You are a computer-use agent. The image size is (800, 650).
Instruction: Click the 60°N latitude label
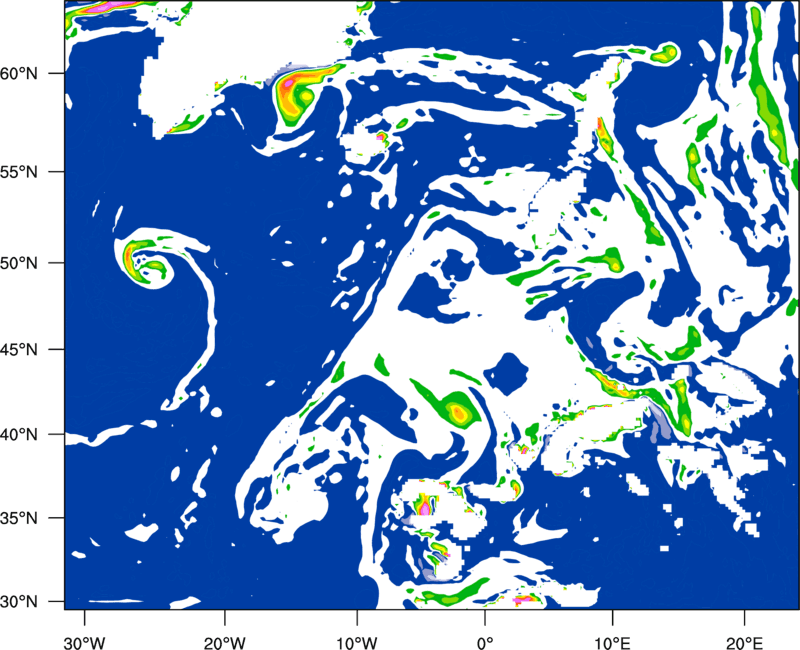pyautogui.click(x=19, y=73)
